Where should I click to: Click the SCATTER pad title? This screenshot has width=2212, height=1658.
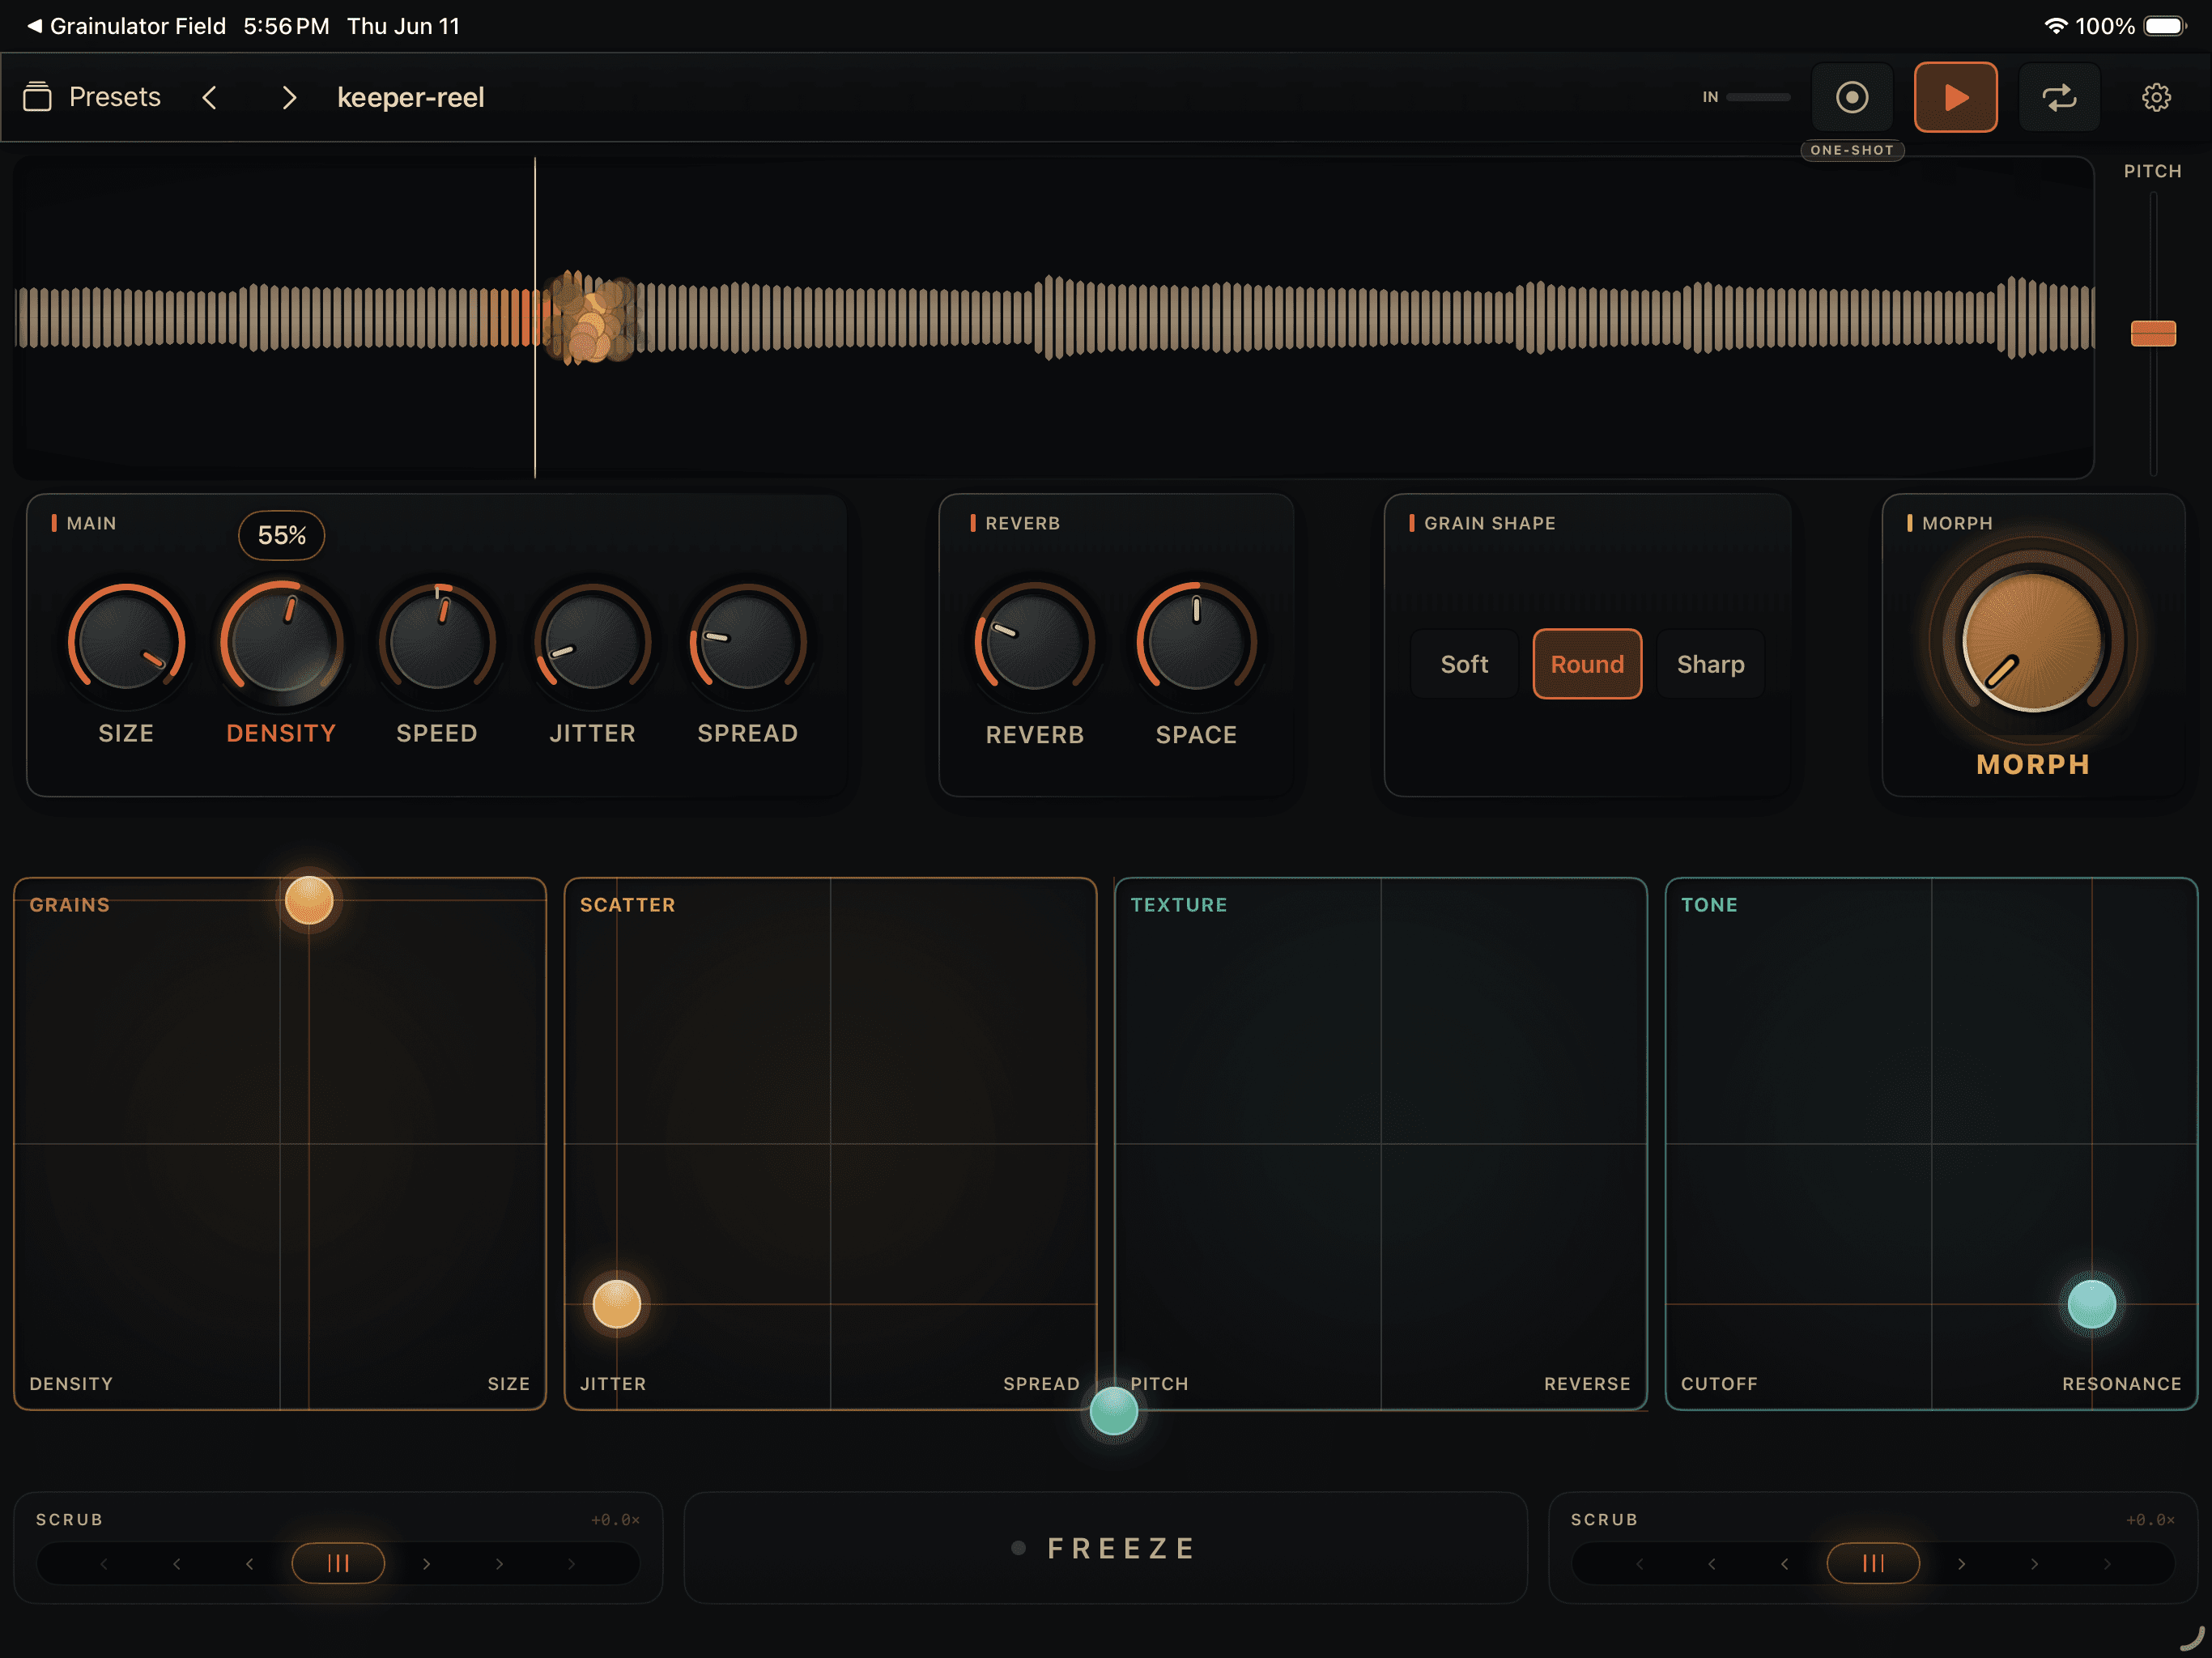[x=628, y=905]
